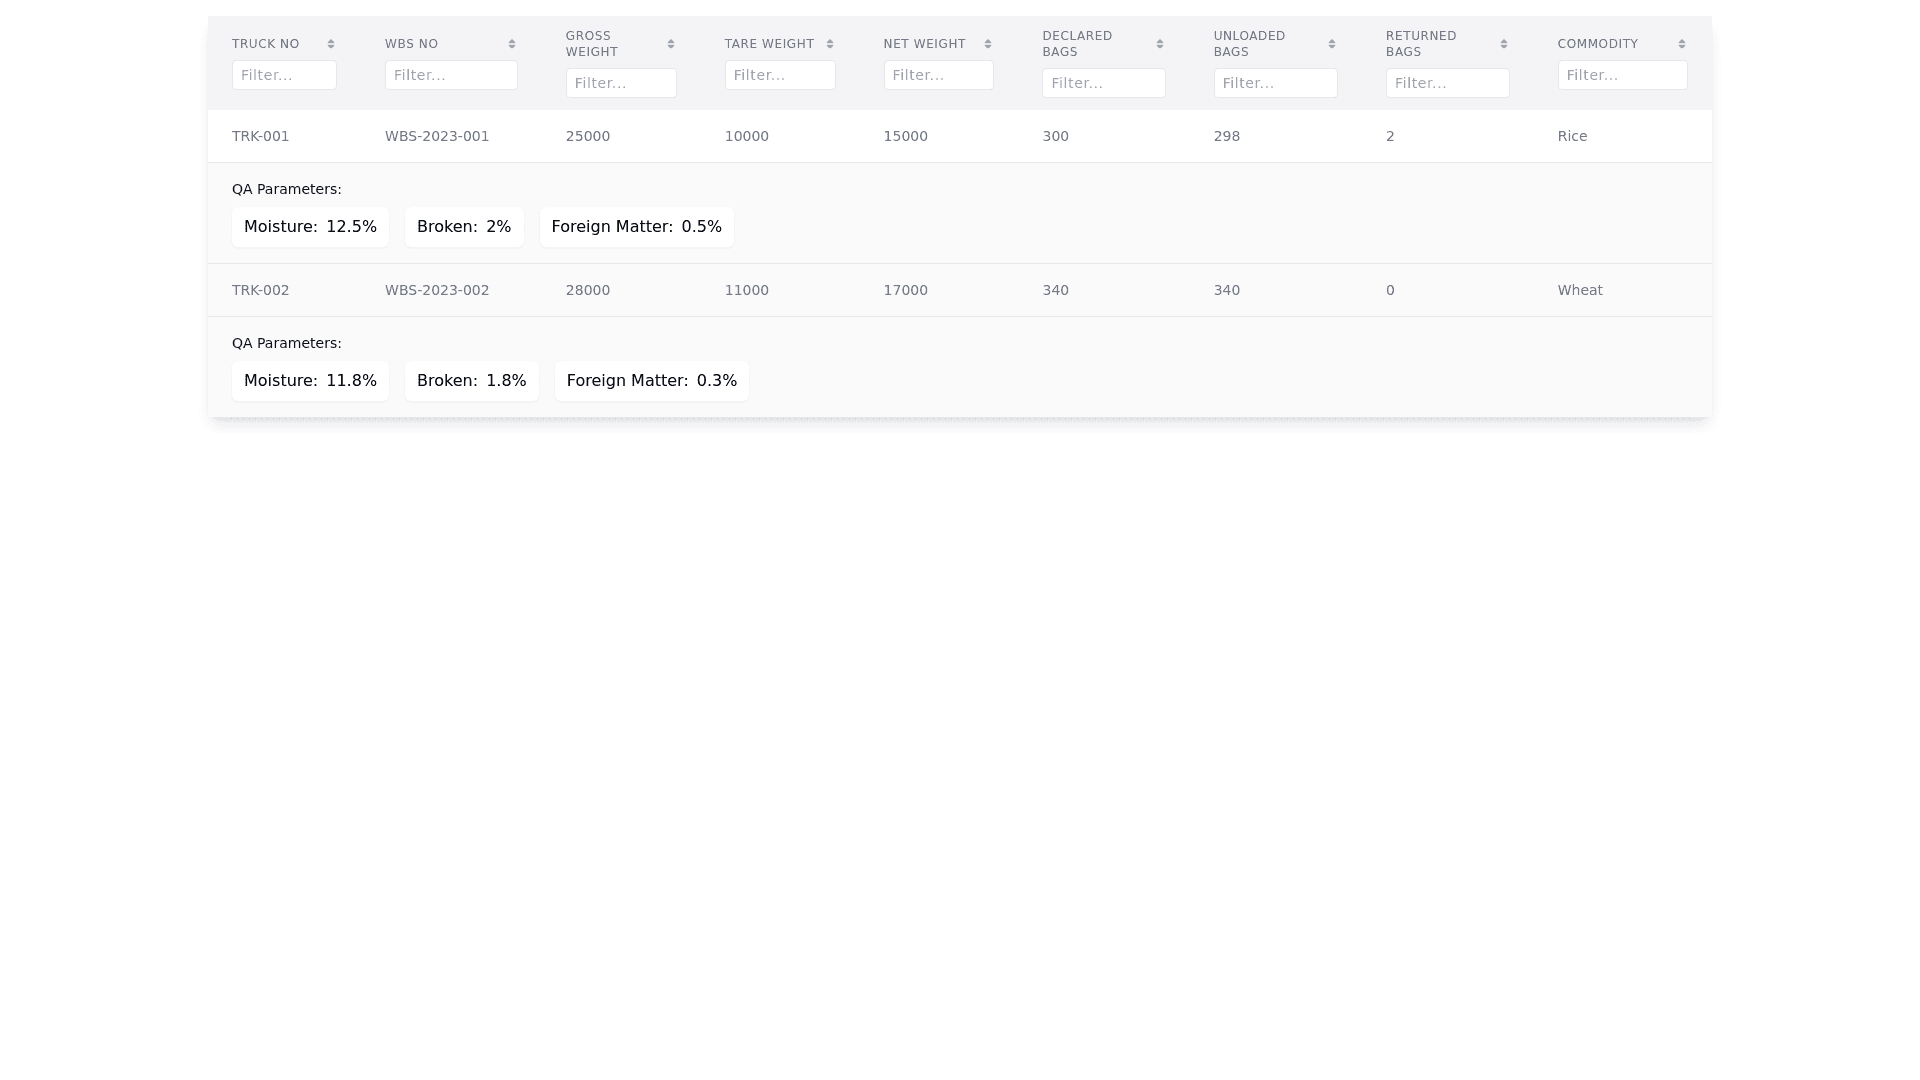Click the COMMODITY filter field
1920x1080 pixels.
[x=1622, y=75]
